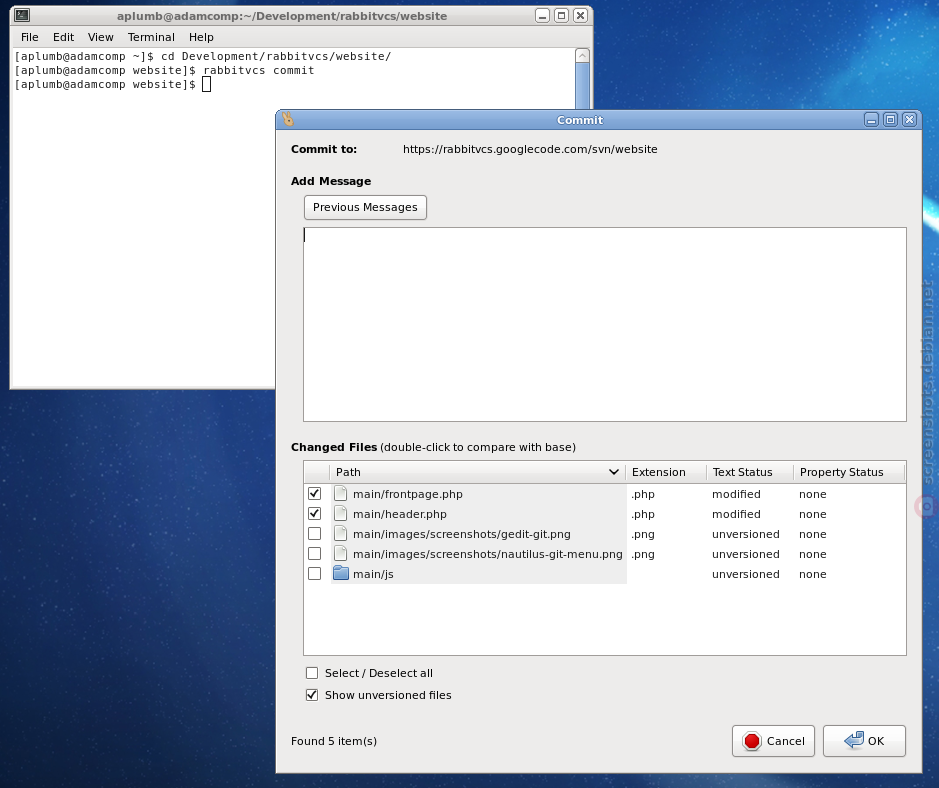Click 'unversioned' status of main/js

[x=746, y=574]
